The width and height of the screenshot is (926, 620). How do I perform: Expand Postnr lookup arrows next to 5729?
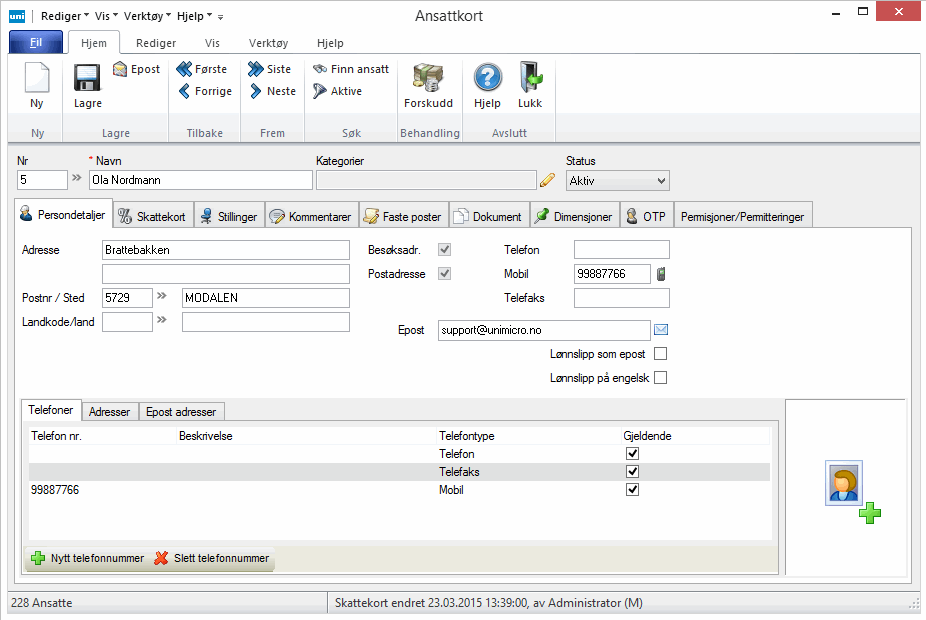pyautogui.click(x=163, y=298)
